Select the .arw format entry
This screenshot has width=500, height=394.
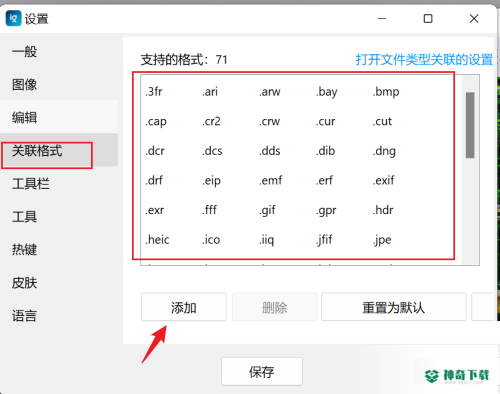point(270,91)
